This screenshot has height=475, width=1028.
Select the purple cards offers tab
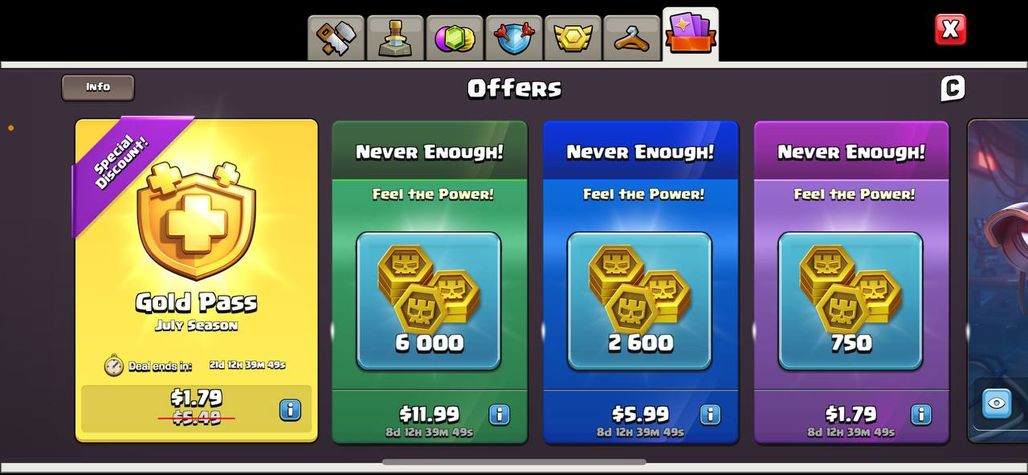point(690,34)
